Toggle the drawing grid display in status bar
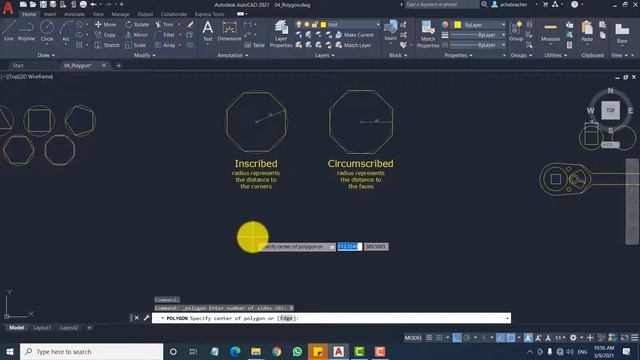The image size is (640, 360). 429,338
